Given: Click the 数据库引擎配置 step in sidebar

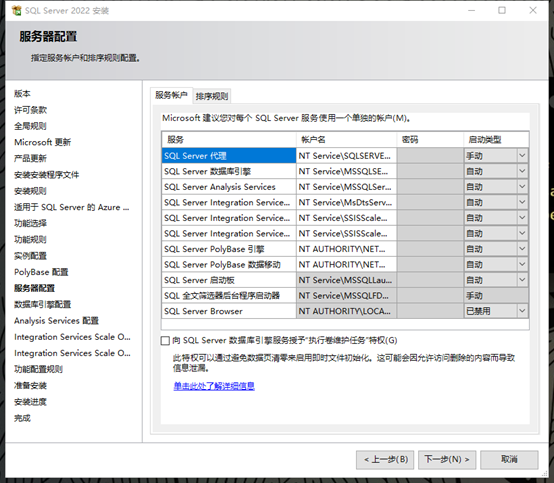Looking at the screenshot, I should 43,304.
